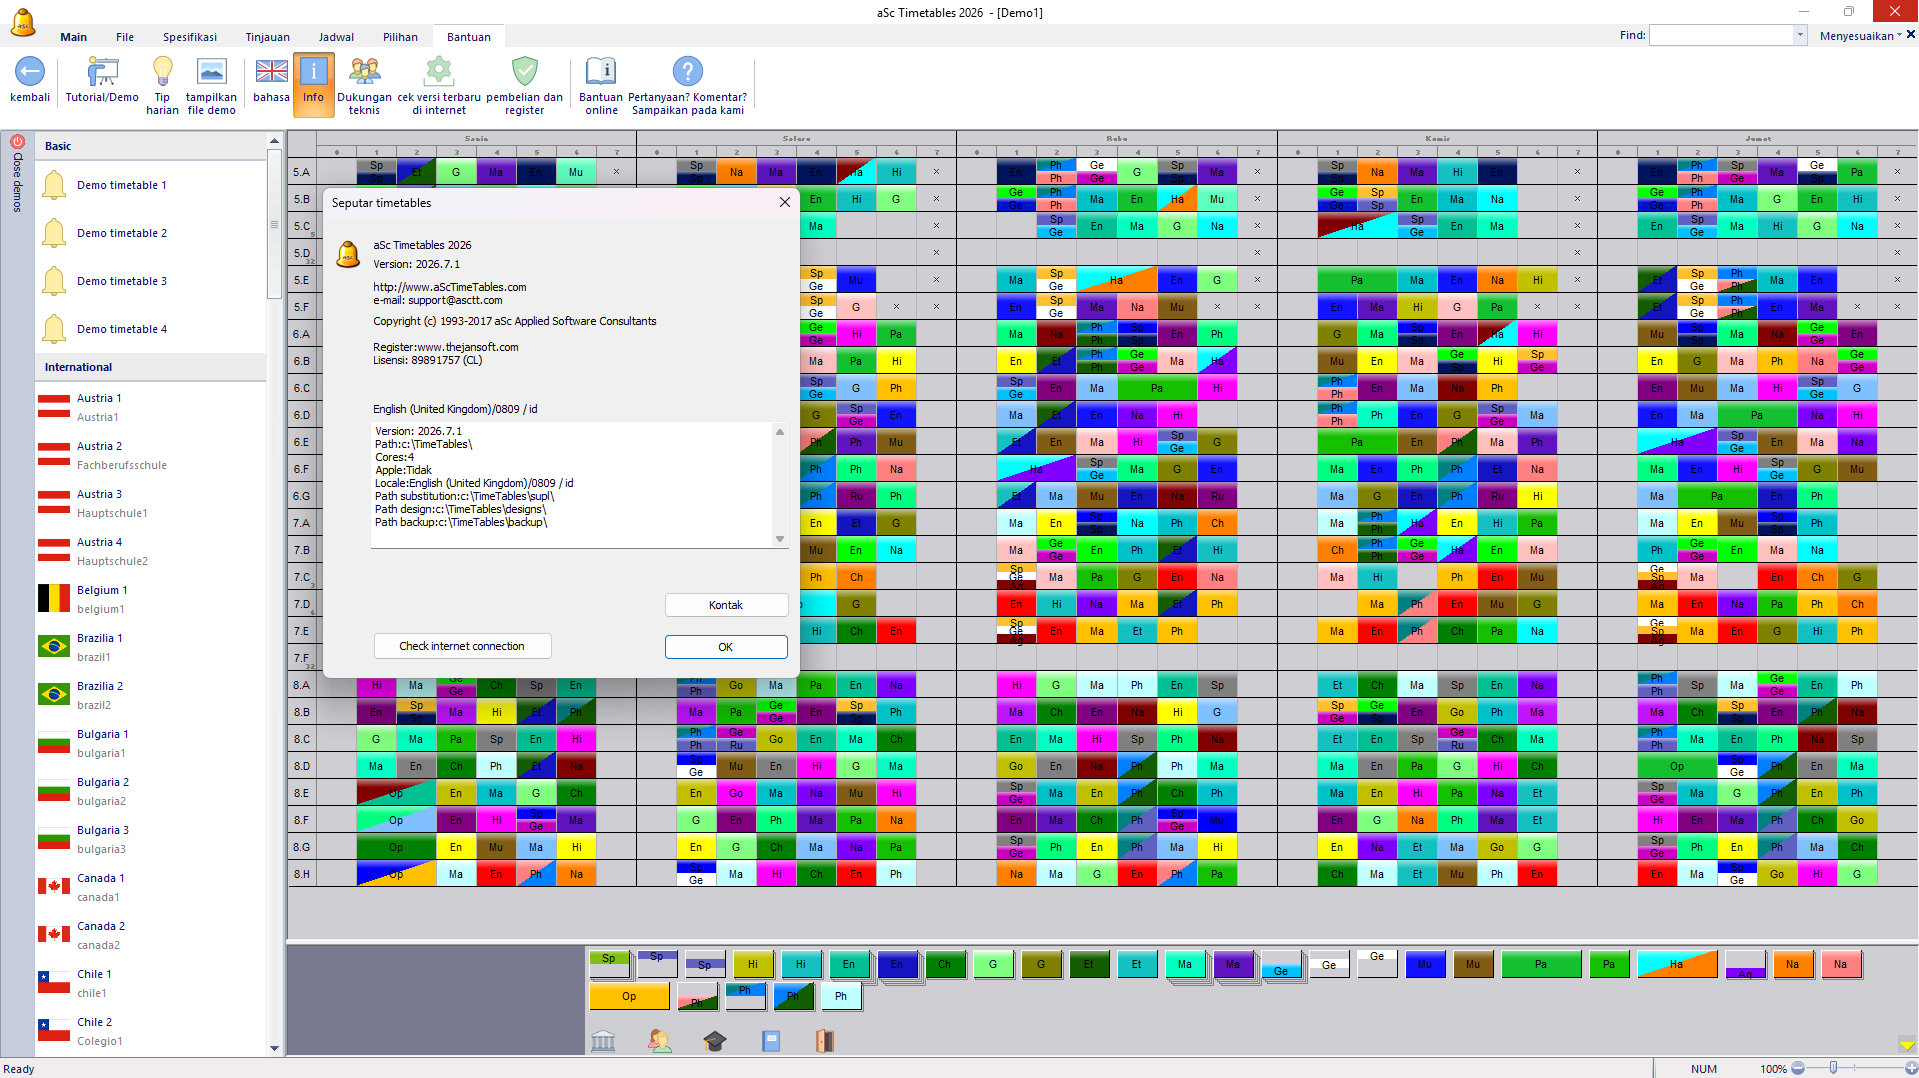Click the Basic section header

coord(152,146)
